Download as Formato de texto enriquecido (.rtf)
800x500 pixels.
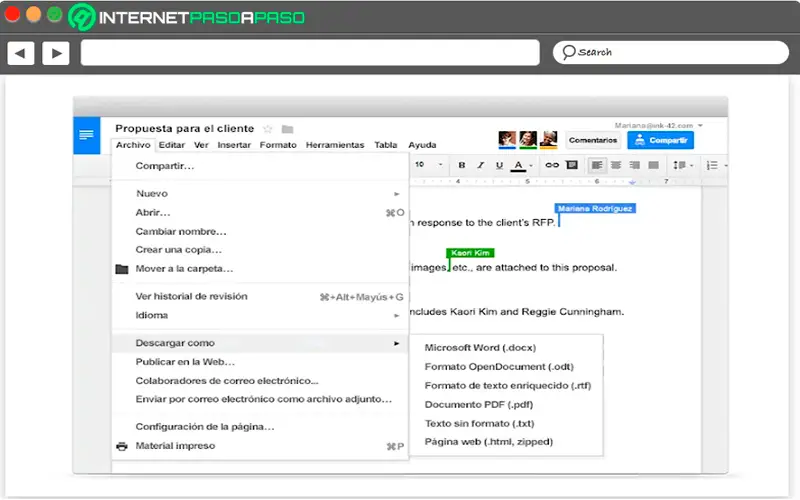click(x=507, y=385)
